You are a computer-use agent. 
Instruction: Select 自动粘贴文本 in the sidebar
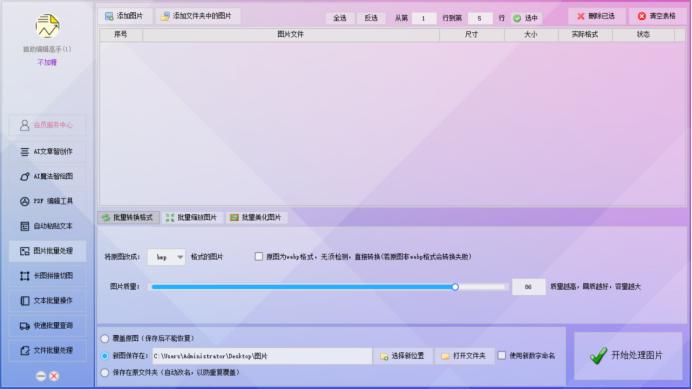pyautogui.click(x=47, y=226)
